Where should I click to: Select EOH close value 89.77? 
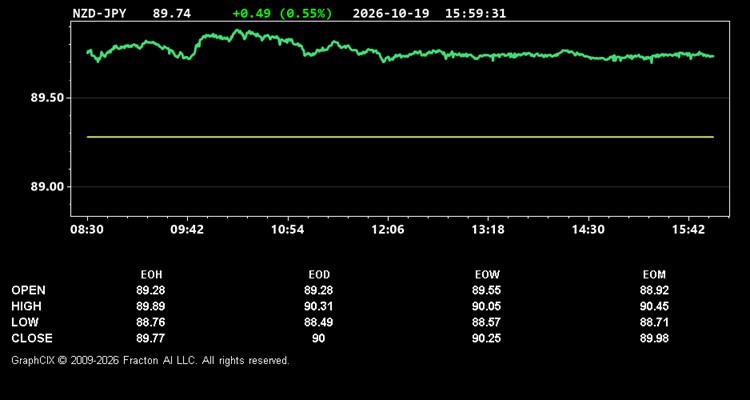tap(151, 338)
